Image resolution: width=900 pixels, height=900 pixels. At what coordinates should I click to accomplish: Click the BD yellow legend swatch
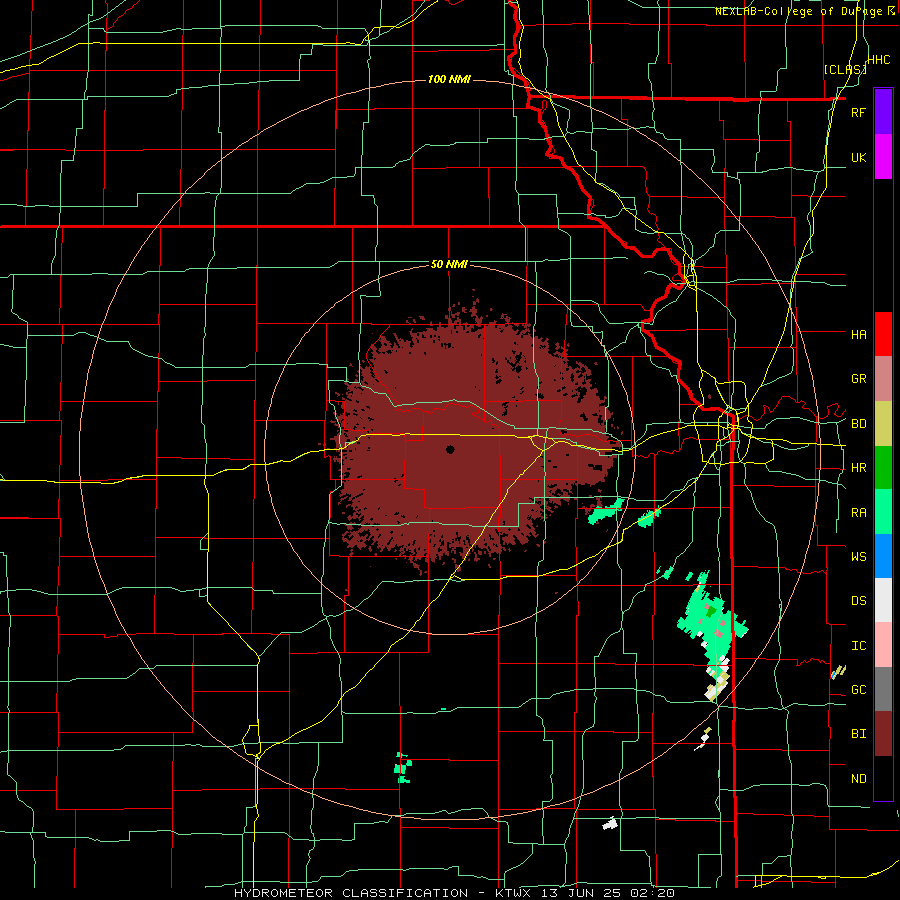pyautogui.click(x=883, y=424)
